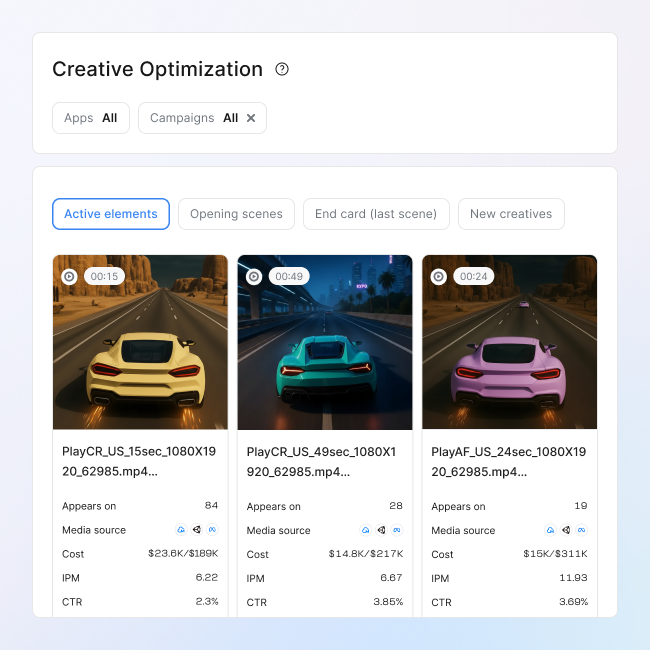Open PlayCR_US_49sec file name link
650x650 pixels.
pyautogui.click(x=322, y=461)
